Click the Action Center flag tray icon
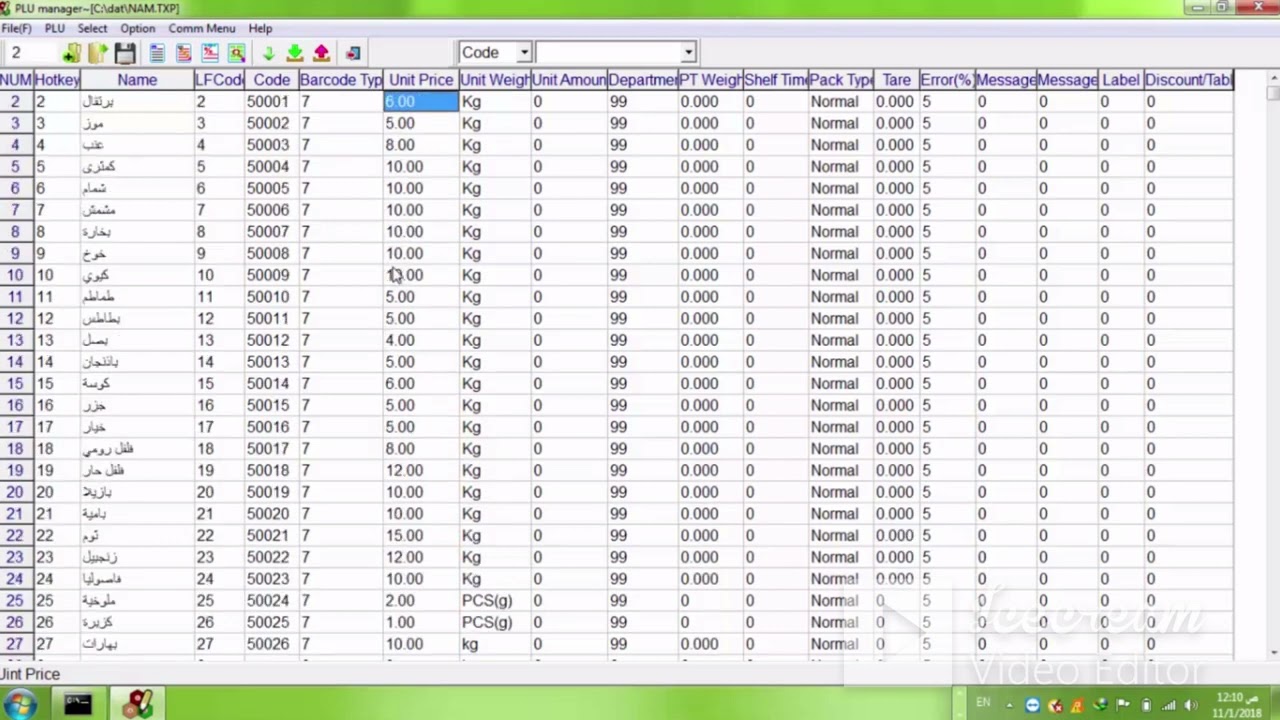Image resolution: width=1280 pixels, height=720 pixels. point(1123,705)
